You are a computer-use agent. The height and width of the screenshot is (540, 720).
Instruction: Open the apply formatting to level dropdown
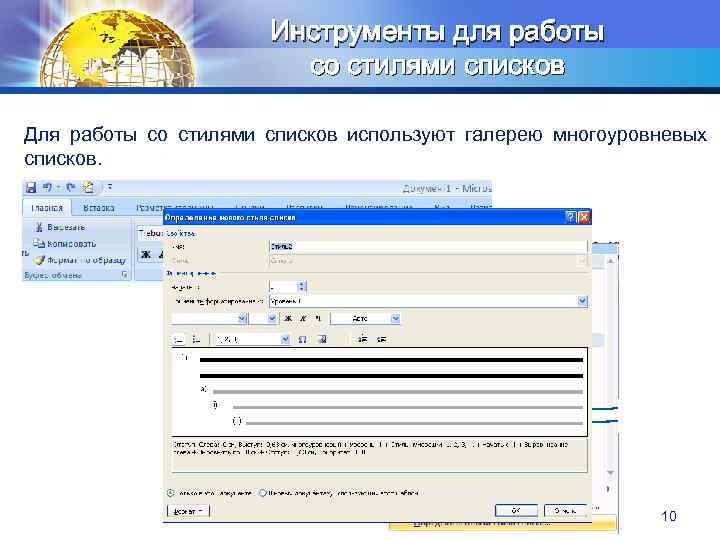[582, 301]
